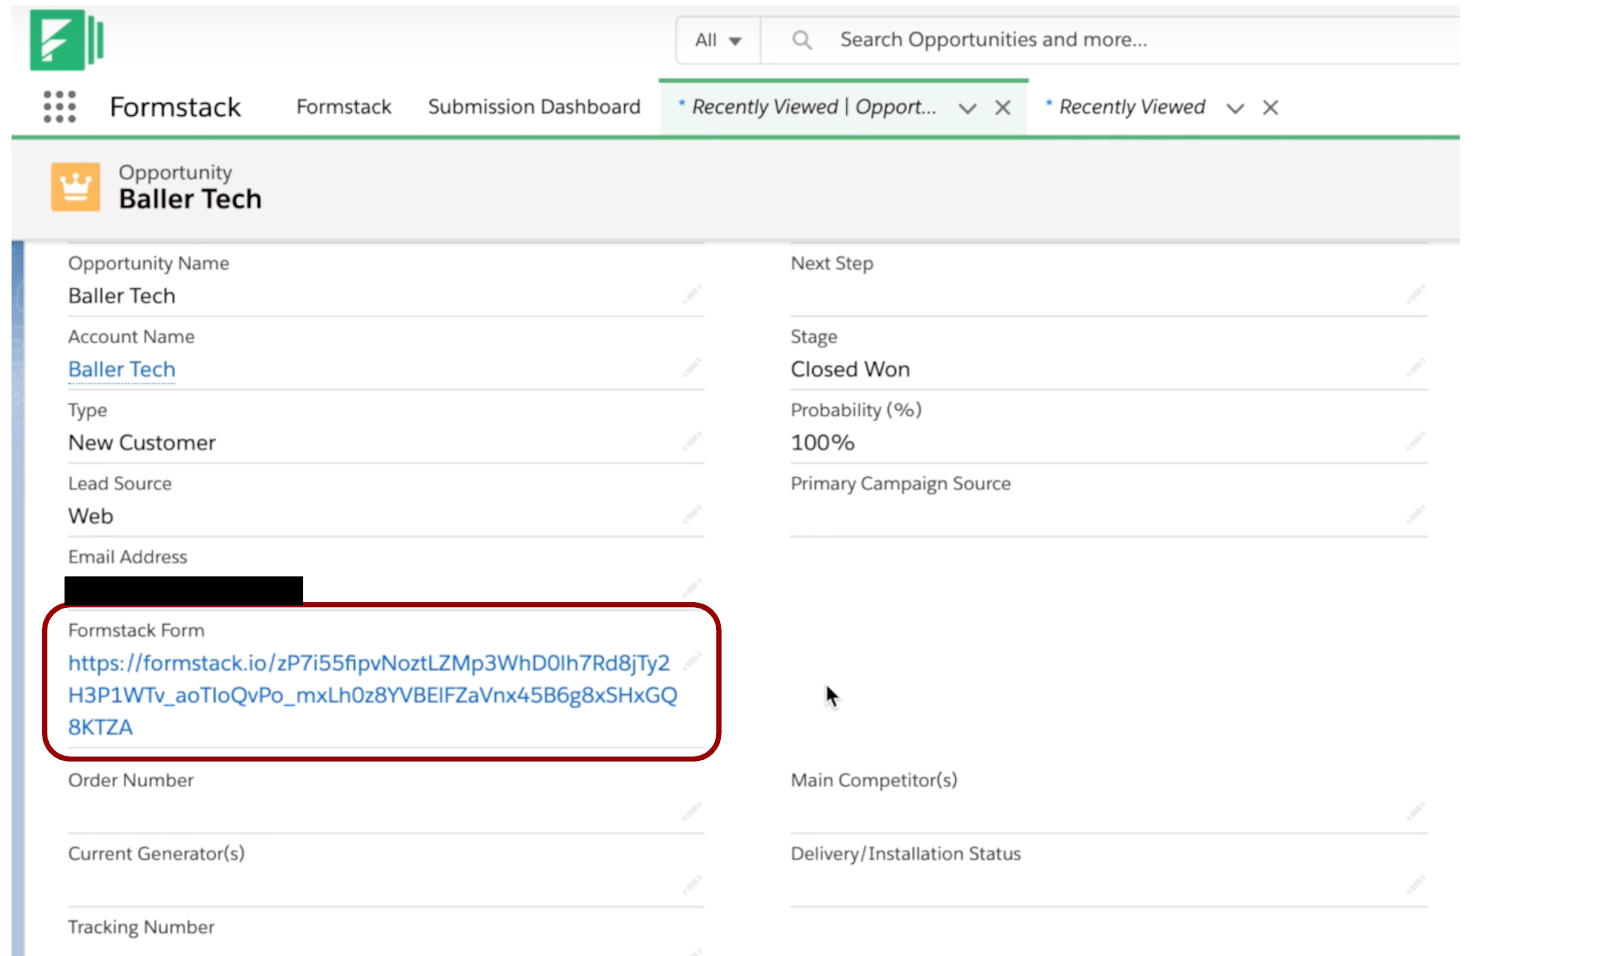Edit Probability (%) via pencil icon
This screenshot has height=956, width=1600.
point(1415,440)
